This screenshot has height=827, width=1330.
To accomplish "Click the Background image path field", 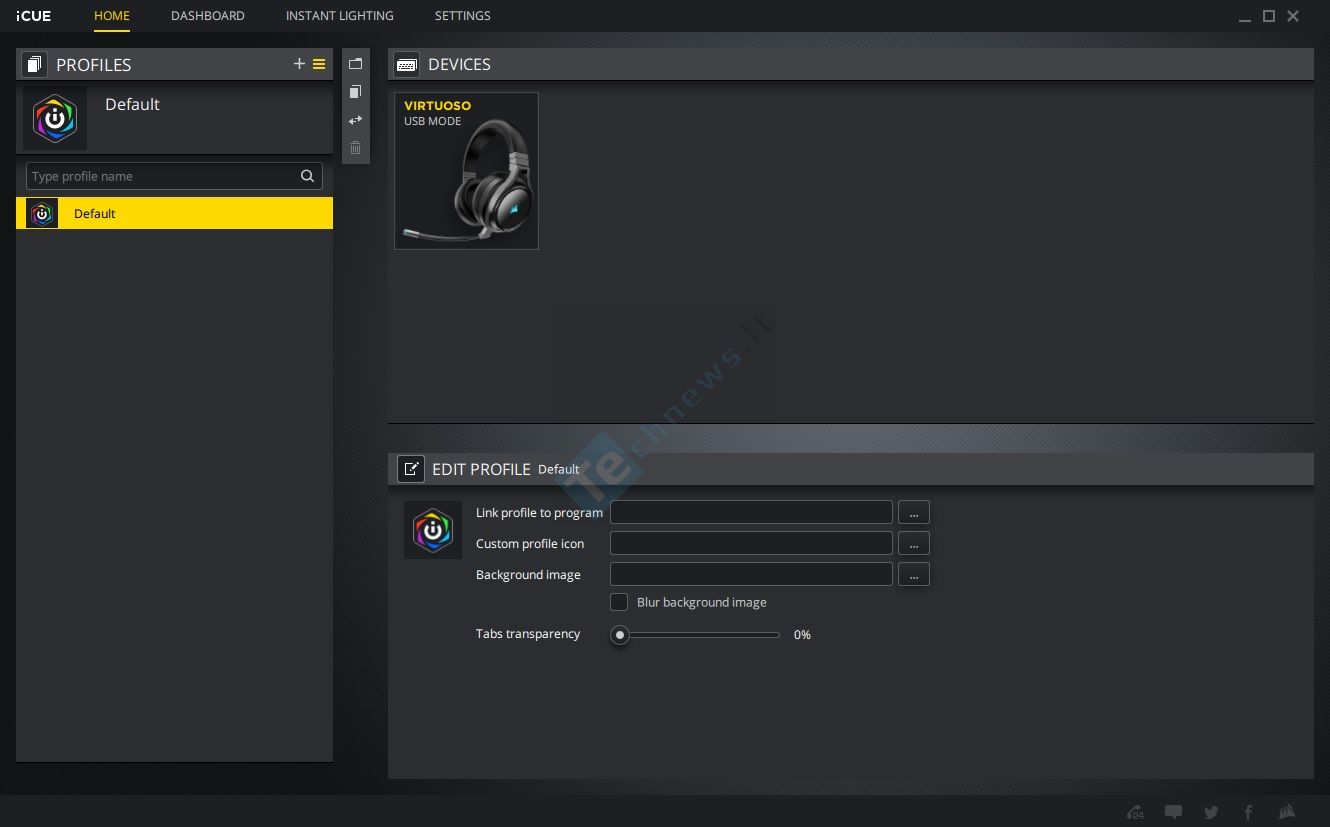I will pyautogui.click(x=751, y=574).
